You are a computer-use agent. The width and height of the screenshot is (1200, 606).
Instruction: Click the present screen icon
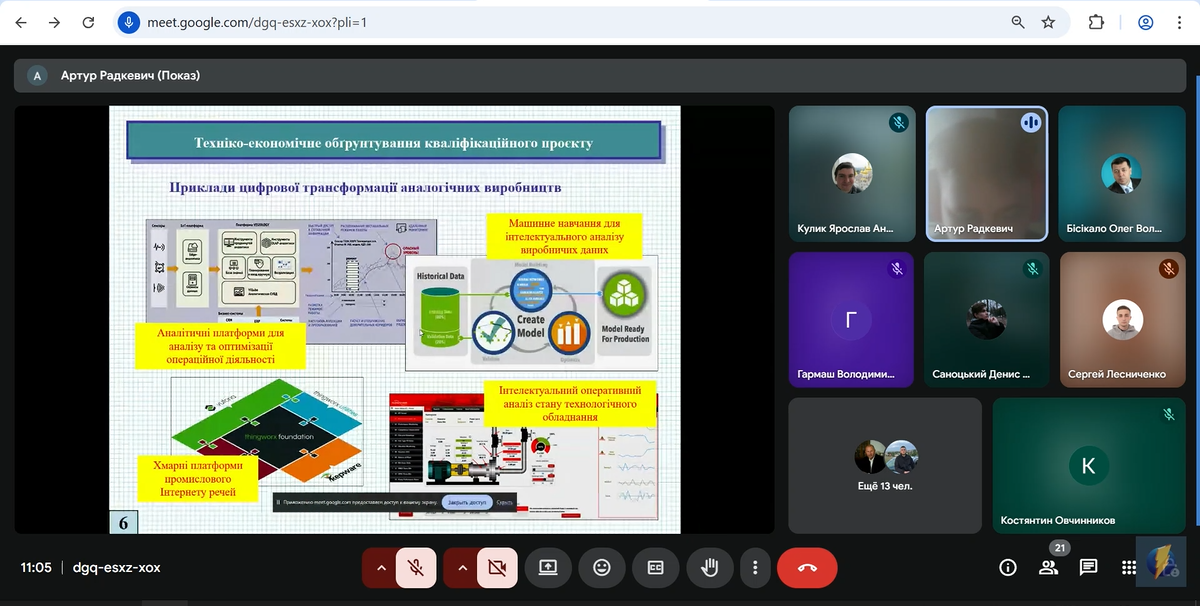pyautogui.click(x=548, y=567)
